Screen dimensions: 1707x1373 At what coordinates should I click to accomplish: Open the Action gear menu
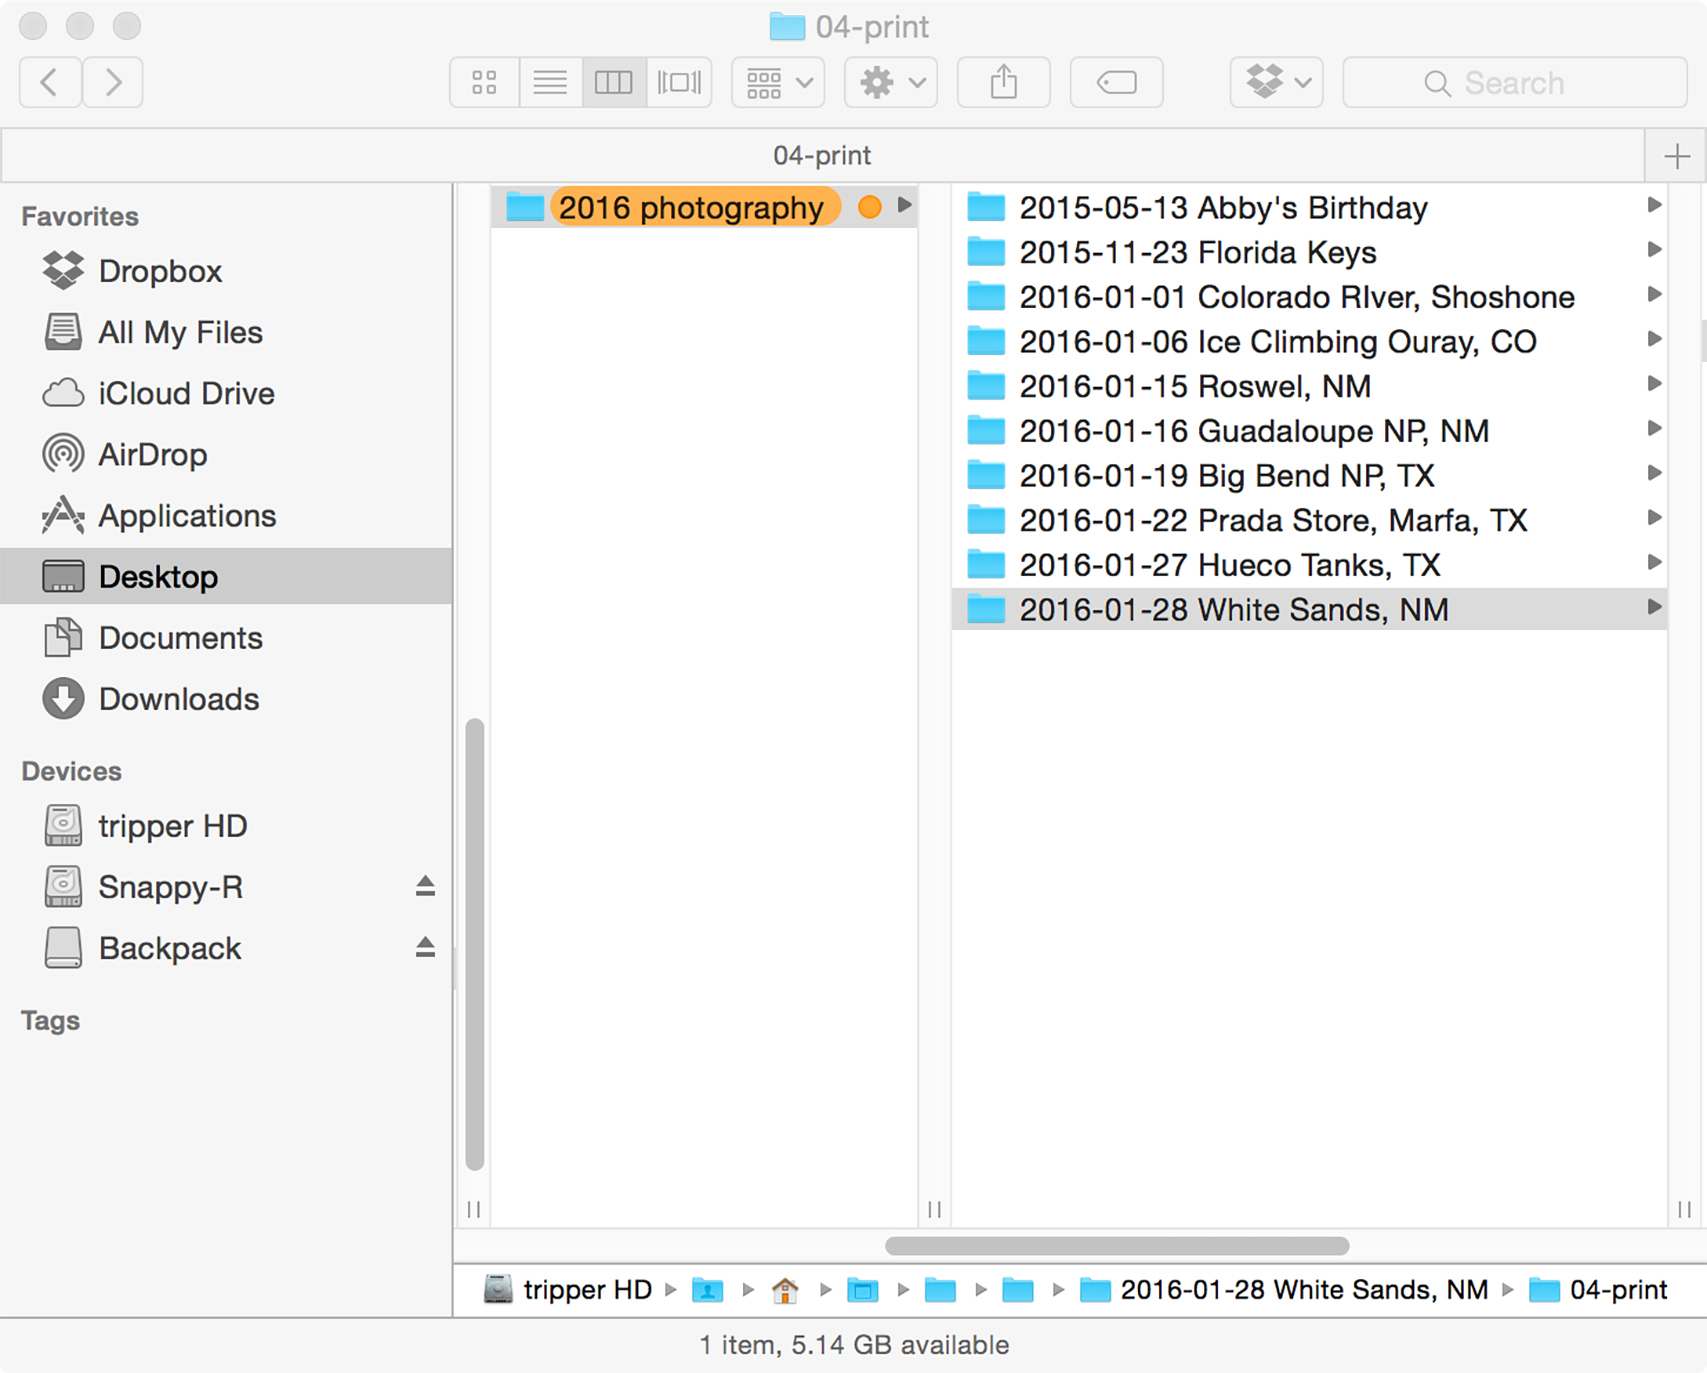[891, 82]
